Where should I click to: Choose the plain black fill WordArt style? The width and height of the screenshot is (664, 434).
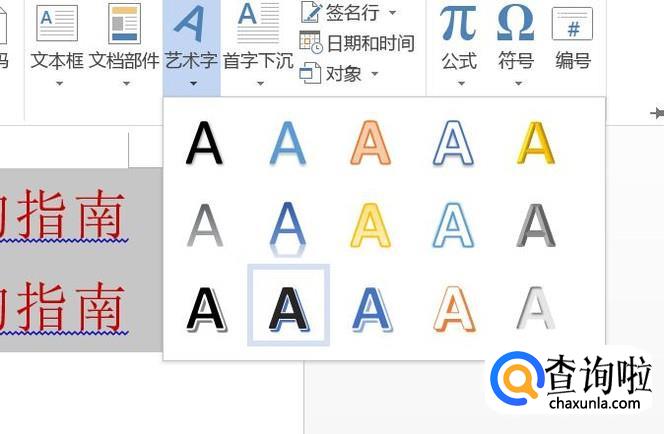(204, 143)
